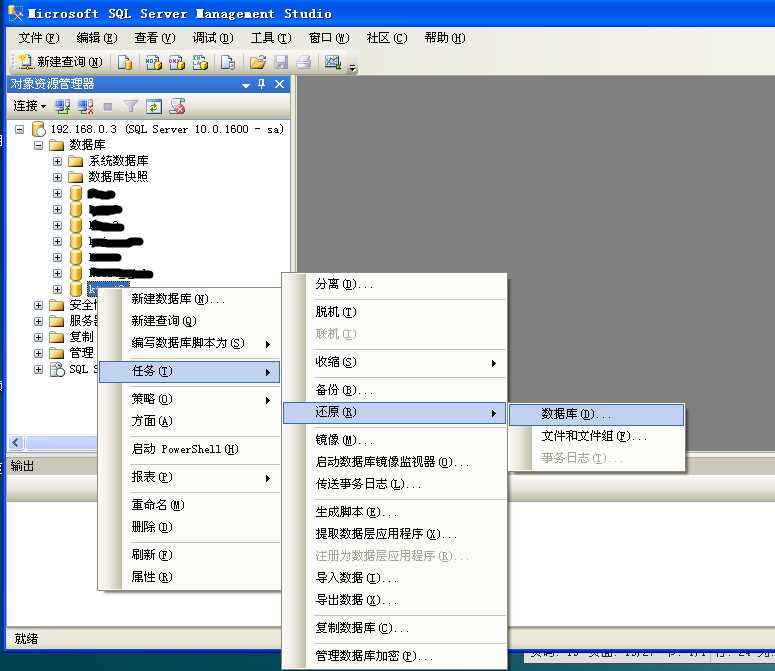Choose 分离(D)... in tasks submenu
The height and width of the screenshot is (671, 775).
click(394, 285)
